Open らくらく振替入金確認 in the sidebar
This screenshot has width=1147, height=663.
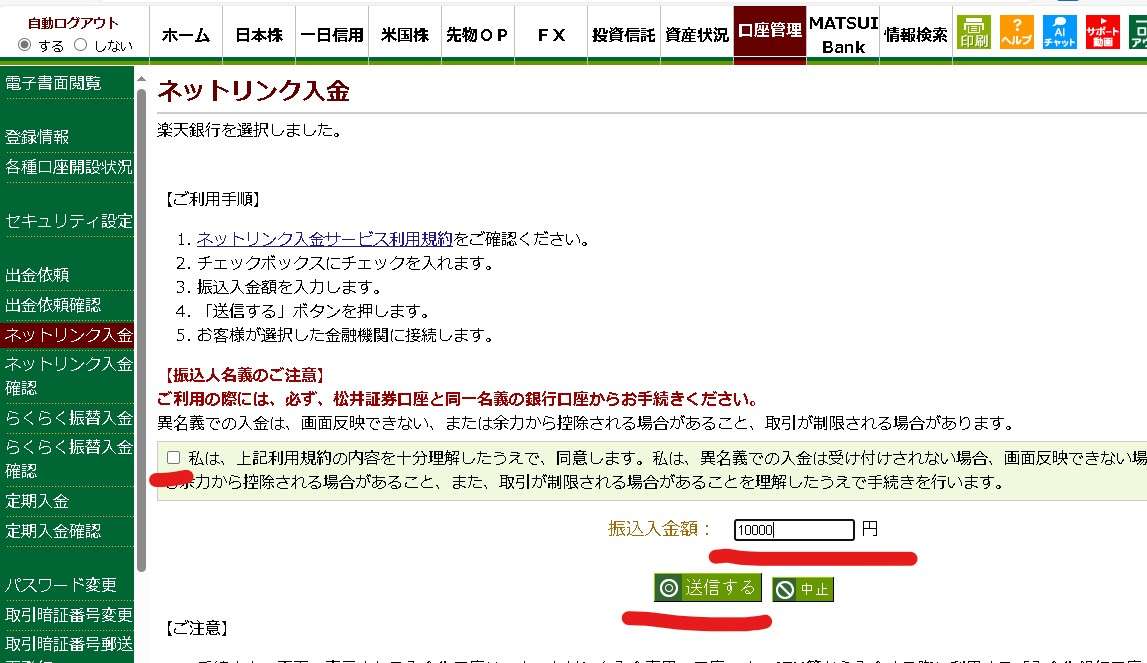point(67,458)
